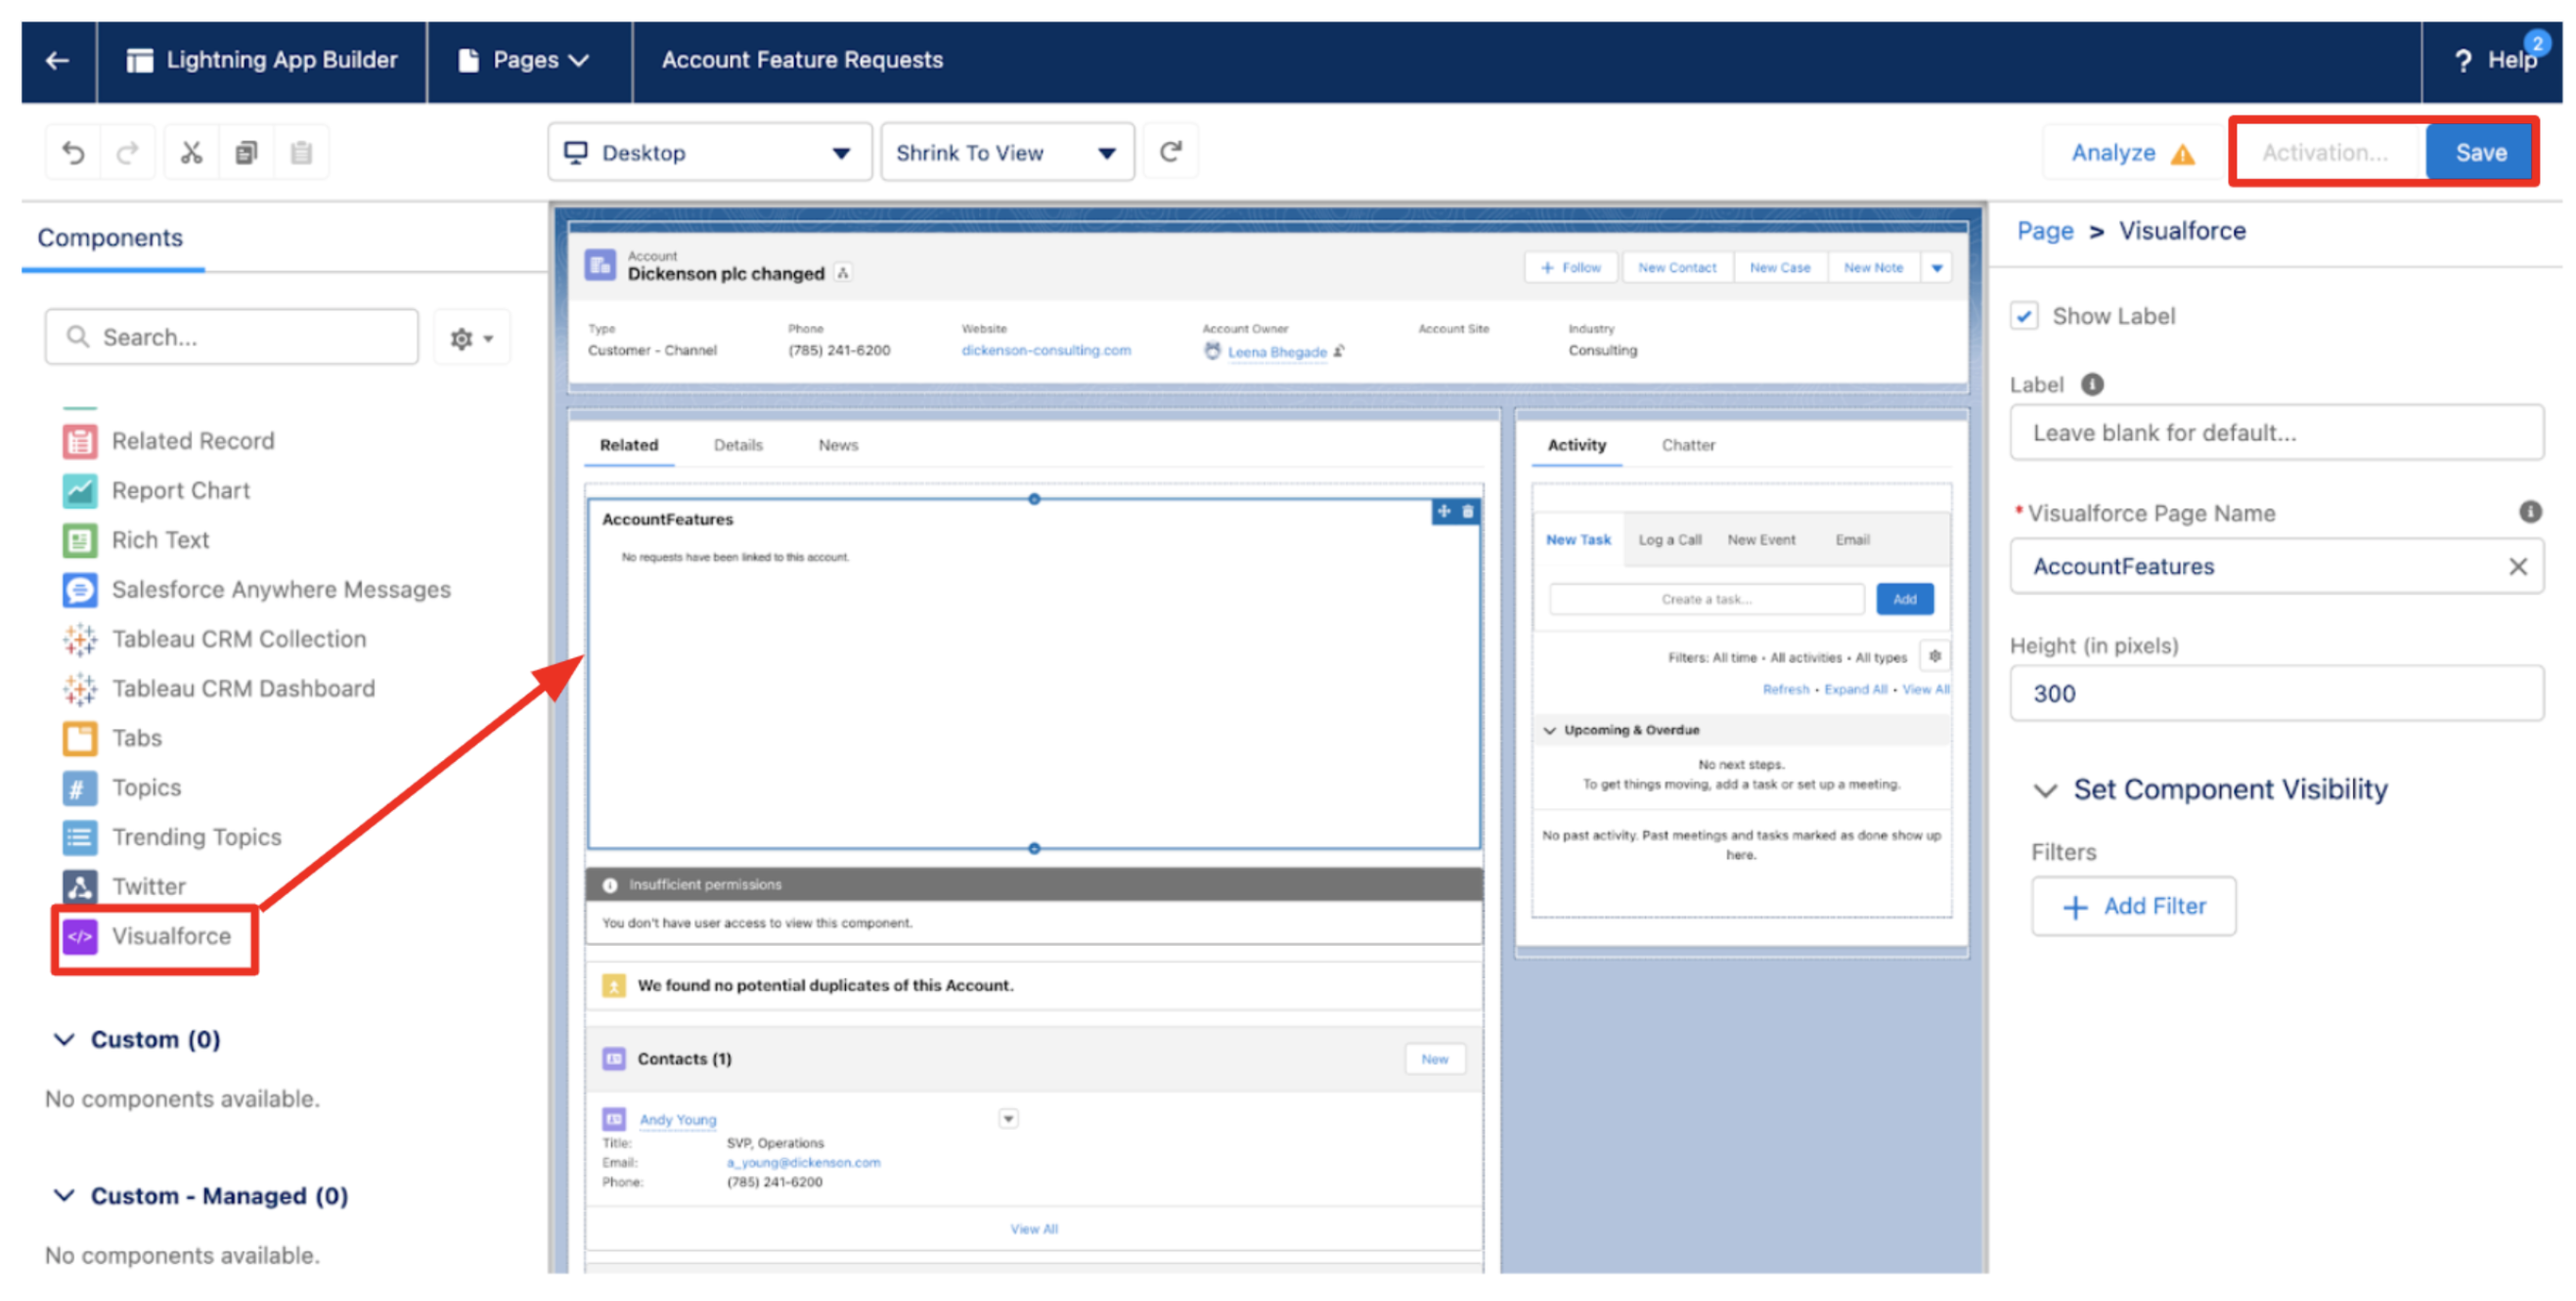The height and width of the screenshot is (1301, 2576).
Task: Clear the AccountFeatures page name
Action: pos(2517,566)
